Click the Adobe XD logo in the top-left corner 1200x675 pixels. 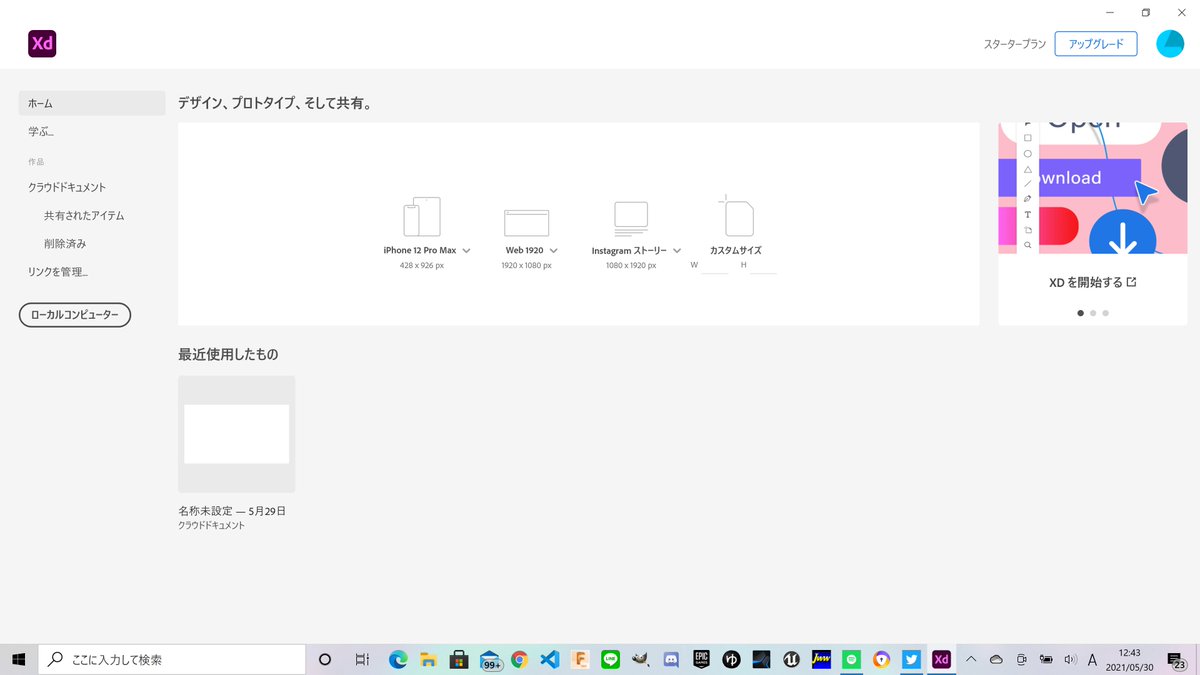point(41,43)
